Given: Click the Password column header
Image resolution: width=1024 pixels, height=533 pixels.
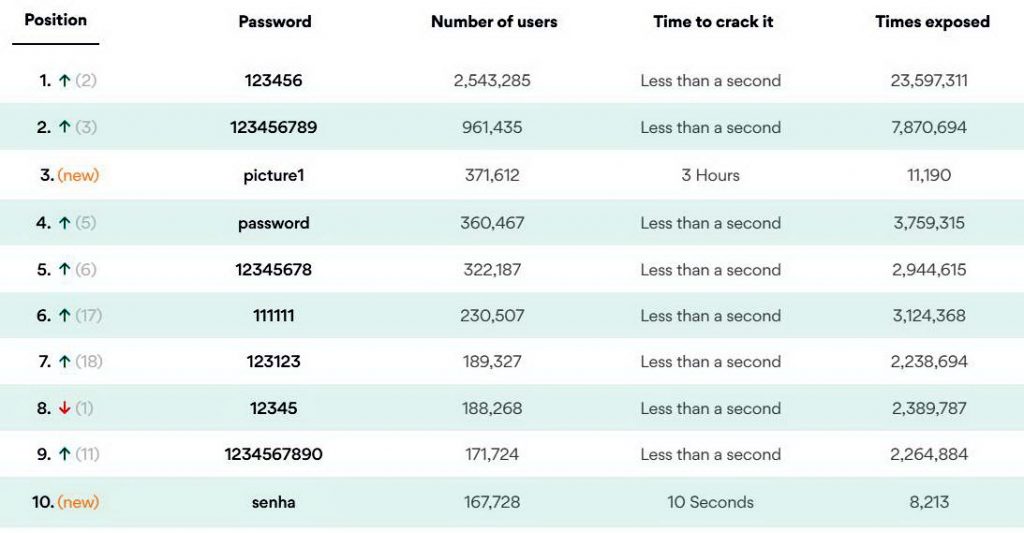Looking at the screenshot, I should coord(275,22).
